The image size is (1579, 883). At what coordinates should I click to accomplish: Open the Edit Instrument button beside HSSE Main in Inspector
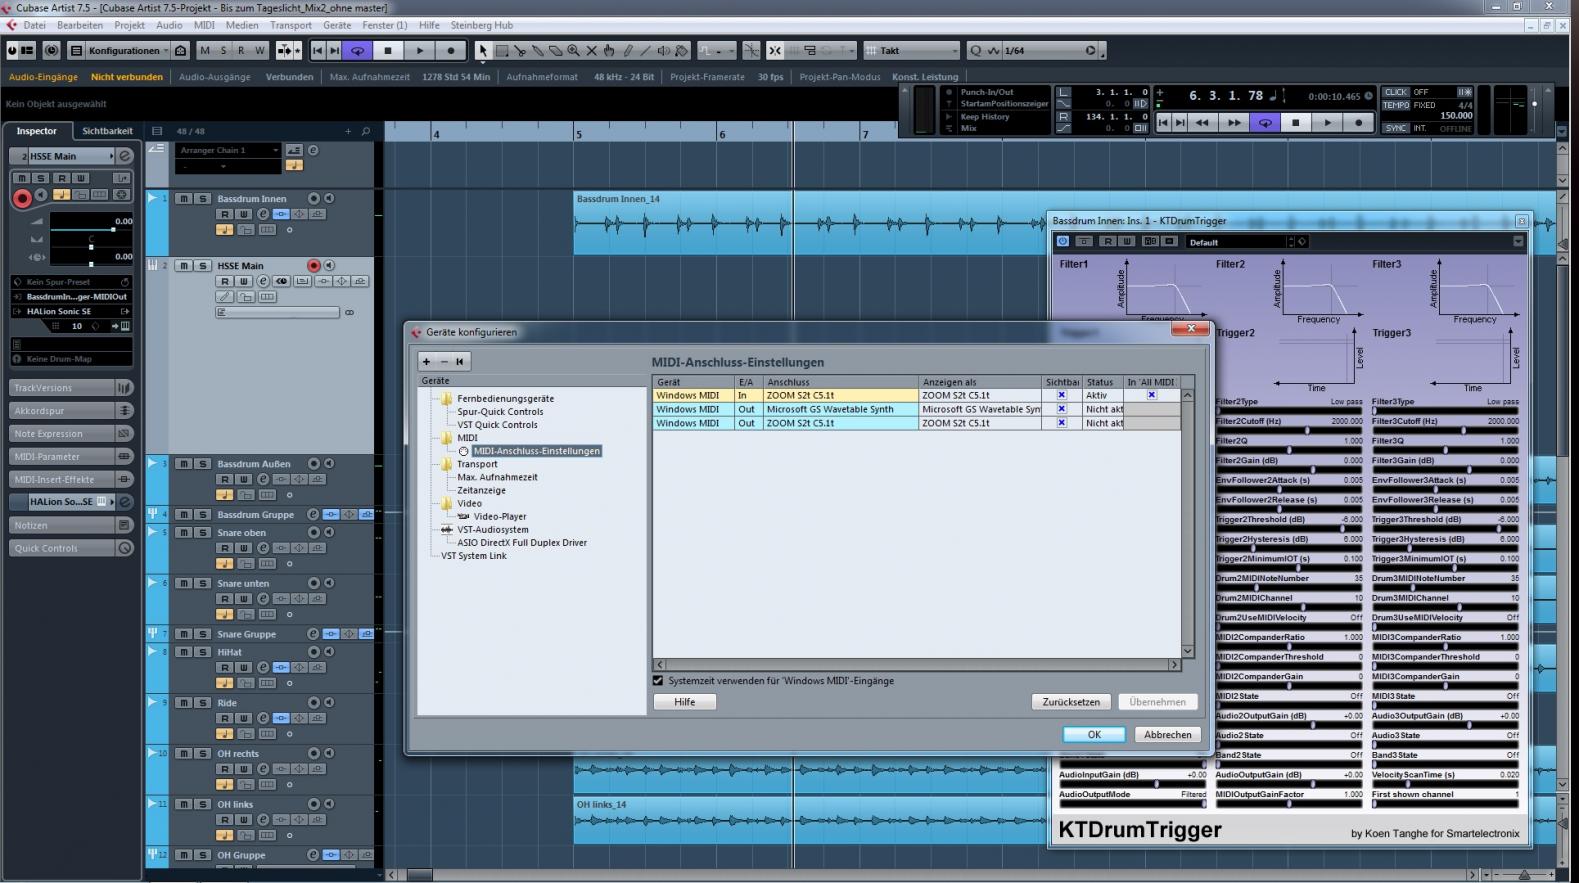click(x=125, y=156)
